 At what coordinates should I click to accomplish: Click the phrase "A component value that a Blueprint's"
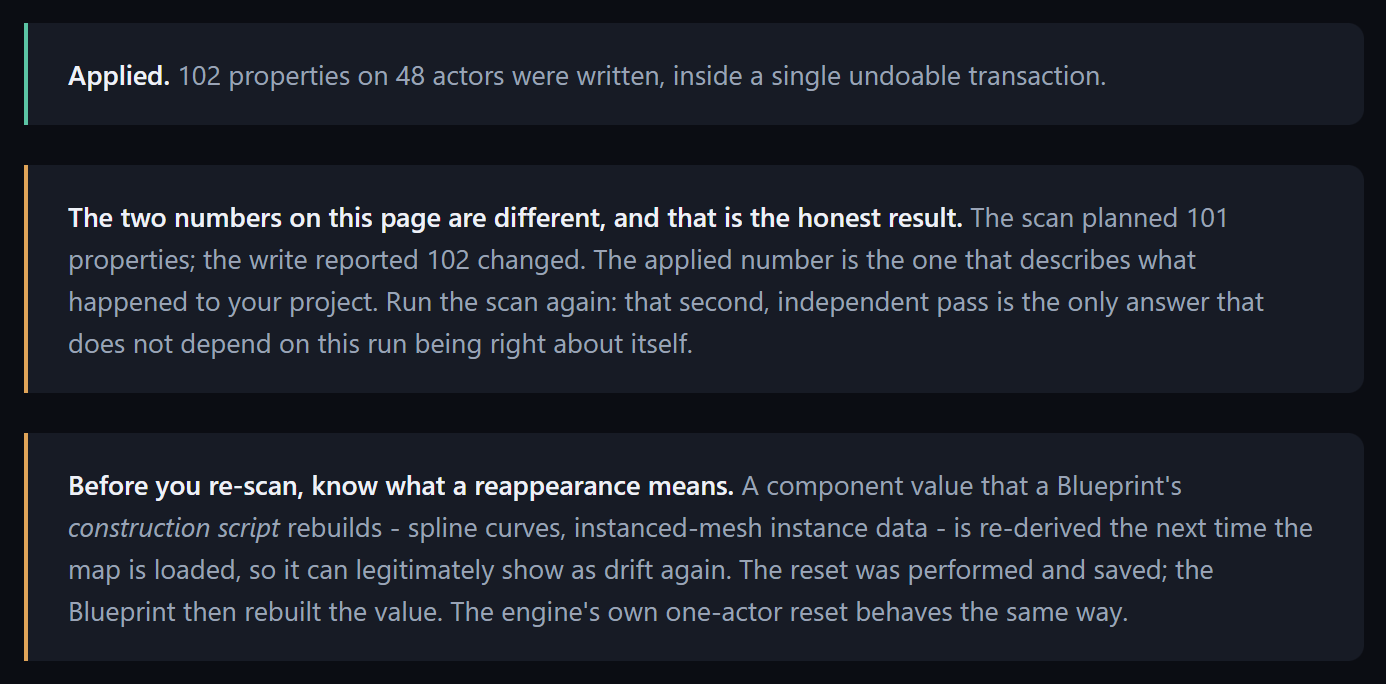click(x=962, y=486)
